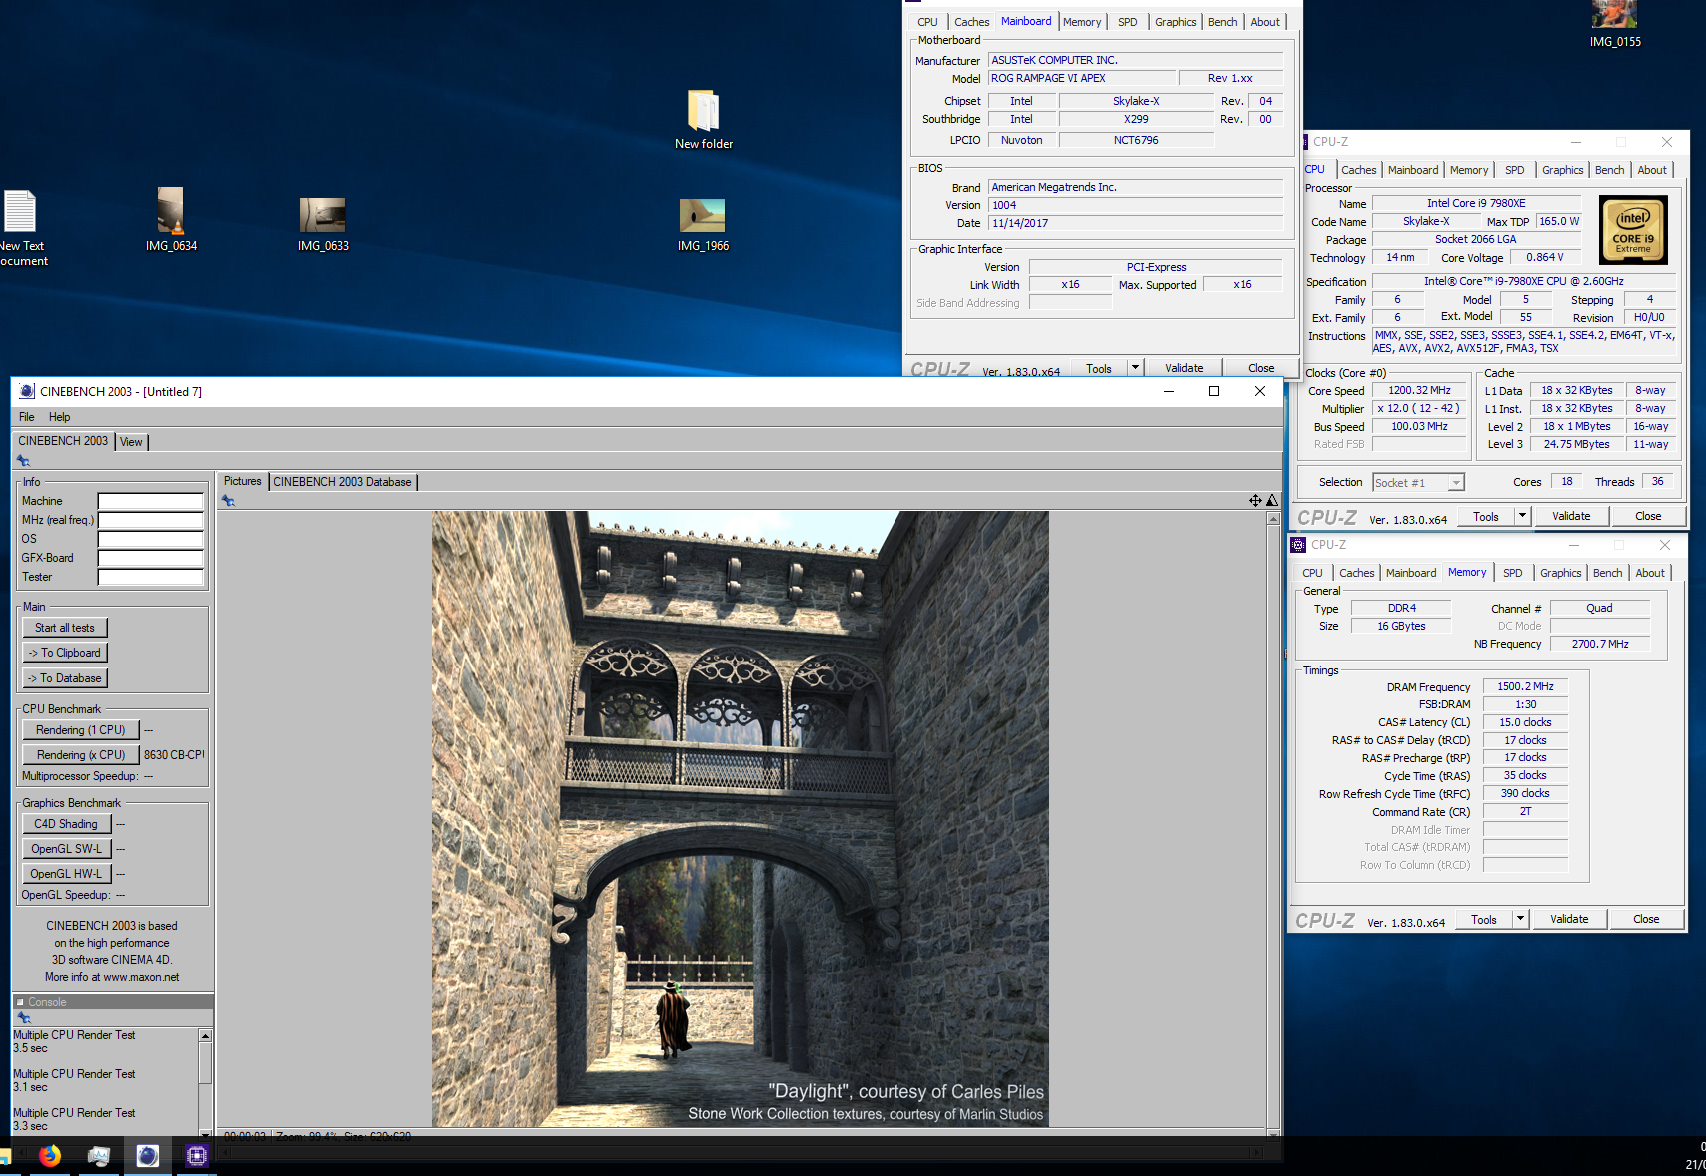Open Tools dropdown arrow in CPU tab window

[x=1522, y=516]
